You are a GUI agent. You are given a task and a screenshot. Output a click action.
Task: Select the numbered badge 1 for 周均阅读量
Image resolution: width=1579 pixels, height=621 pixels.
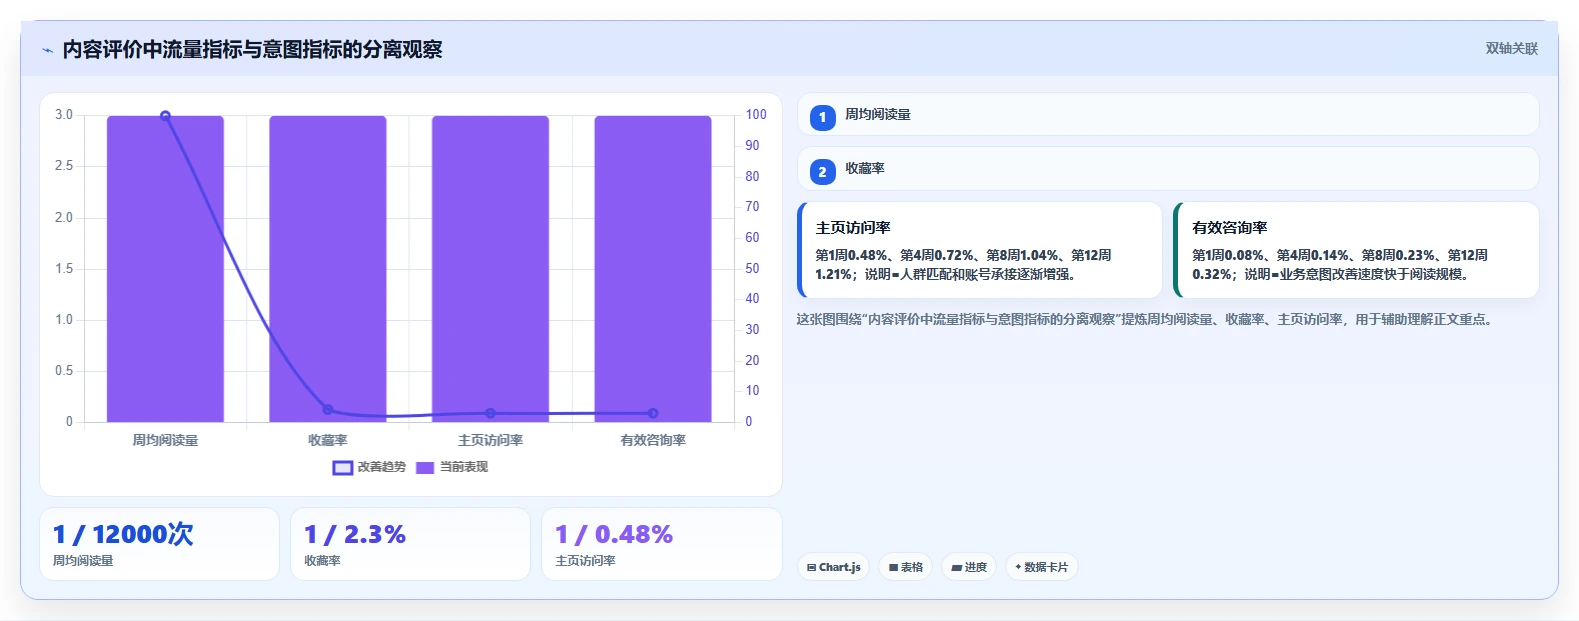coord(822,117)
